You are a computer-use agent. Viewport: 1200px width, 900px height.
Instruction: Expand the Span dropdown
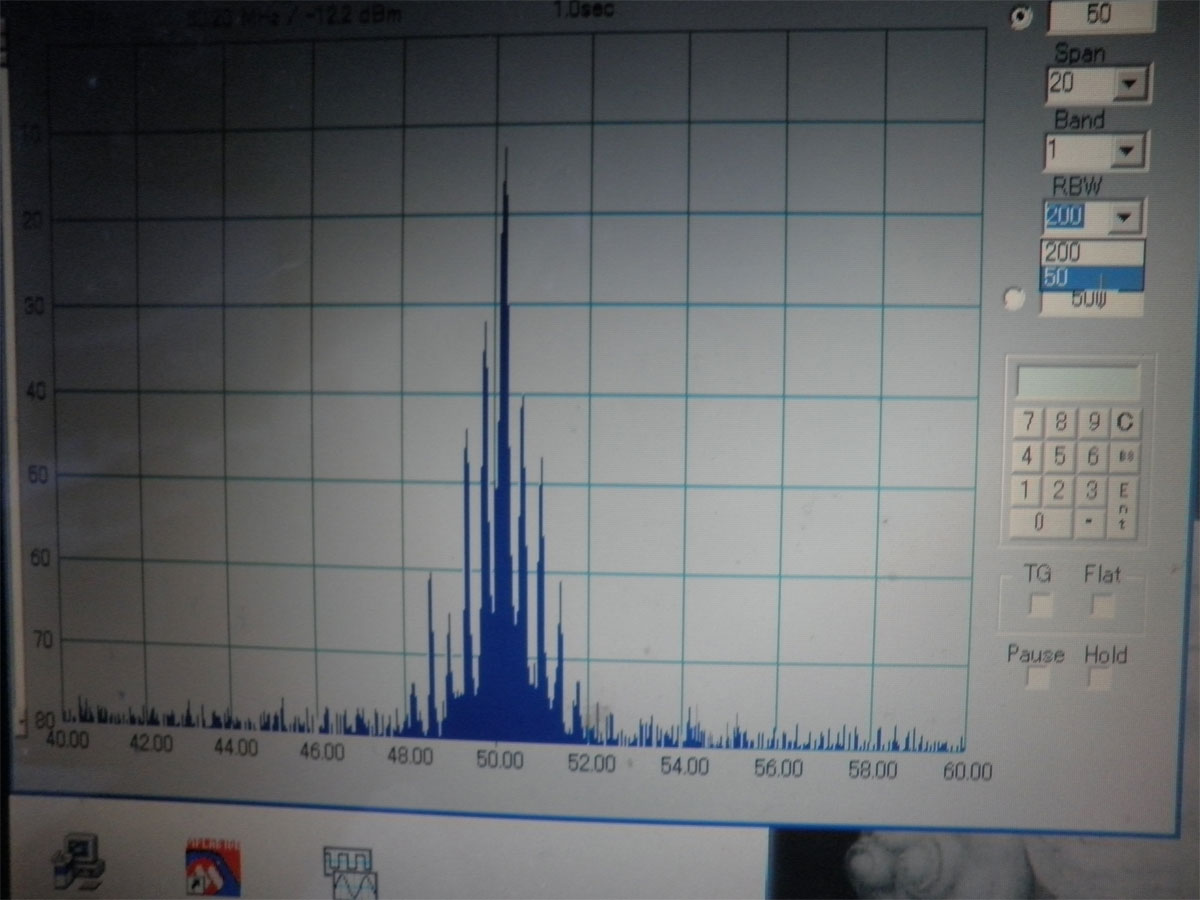[x=1130, y=86]
